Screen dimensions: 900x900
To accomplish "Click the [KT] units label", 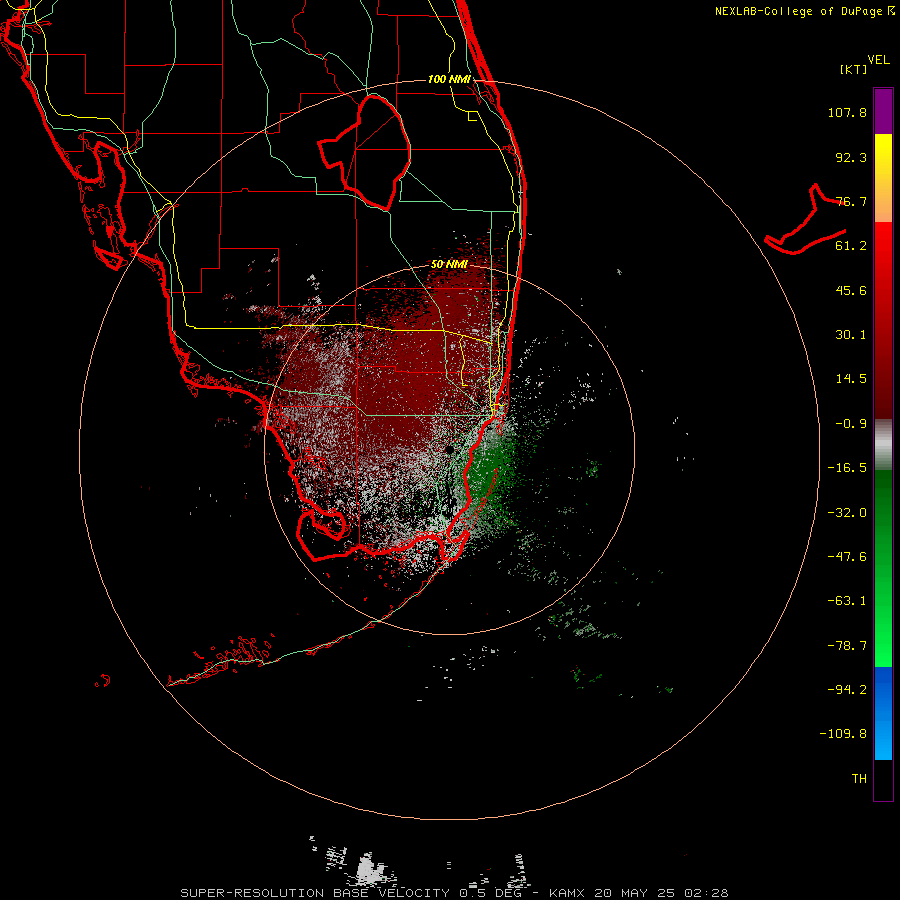I will click(x=853, y=69).
